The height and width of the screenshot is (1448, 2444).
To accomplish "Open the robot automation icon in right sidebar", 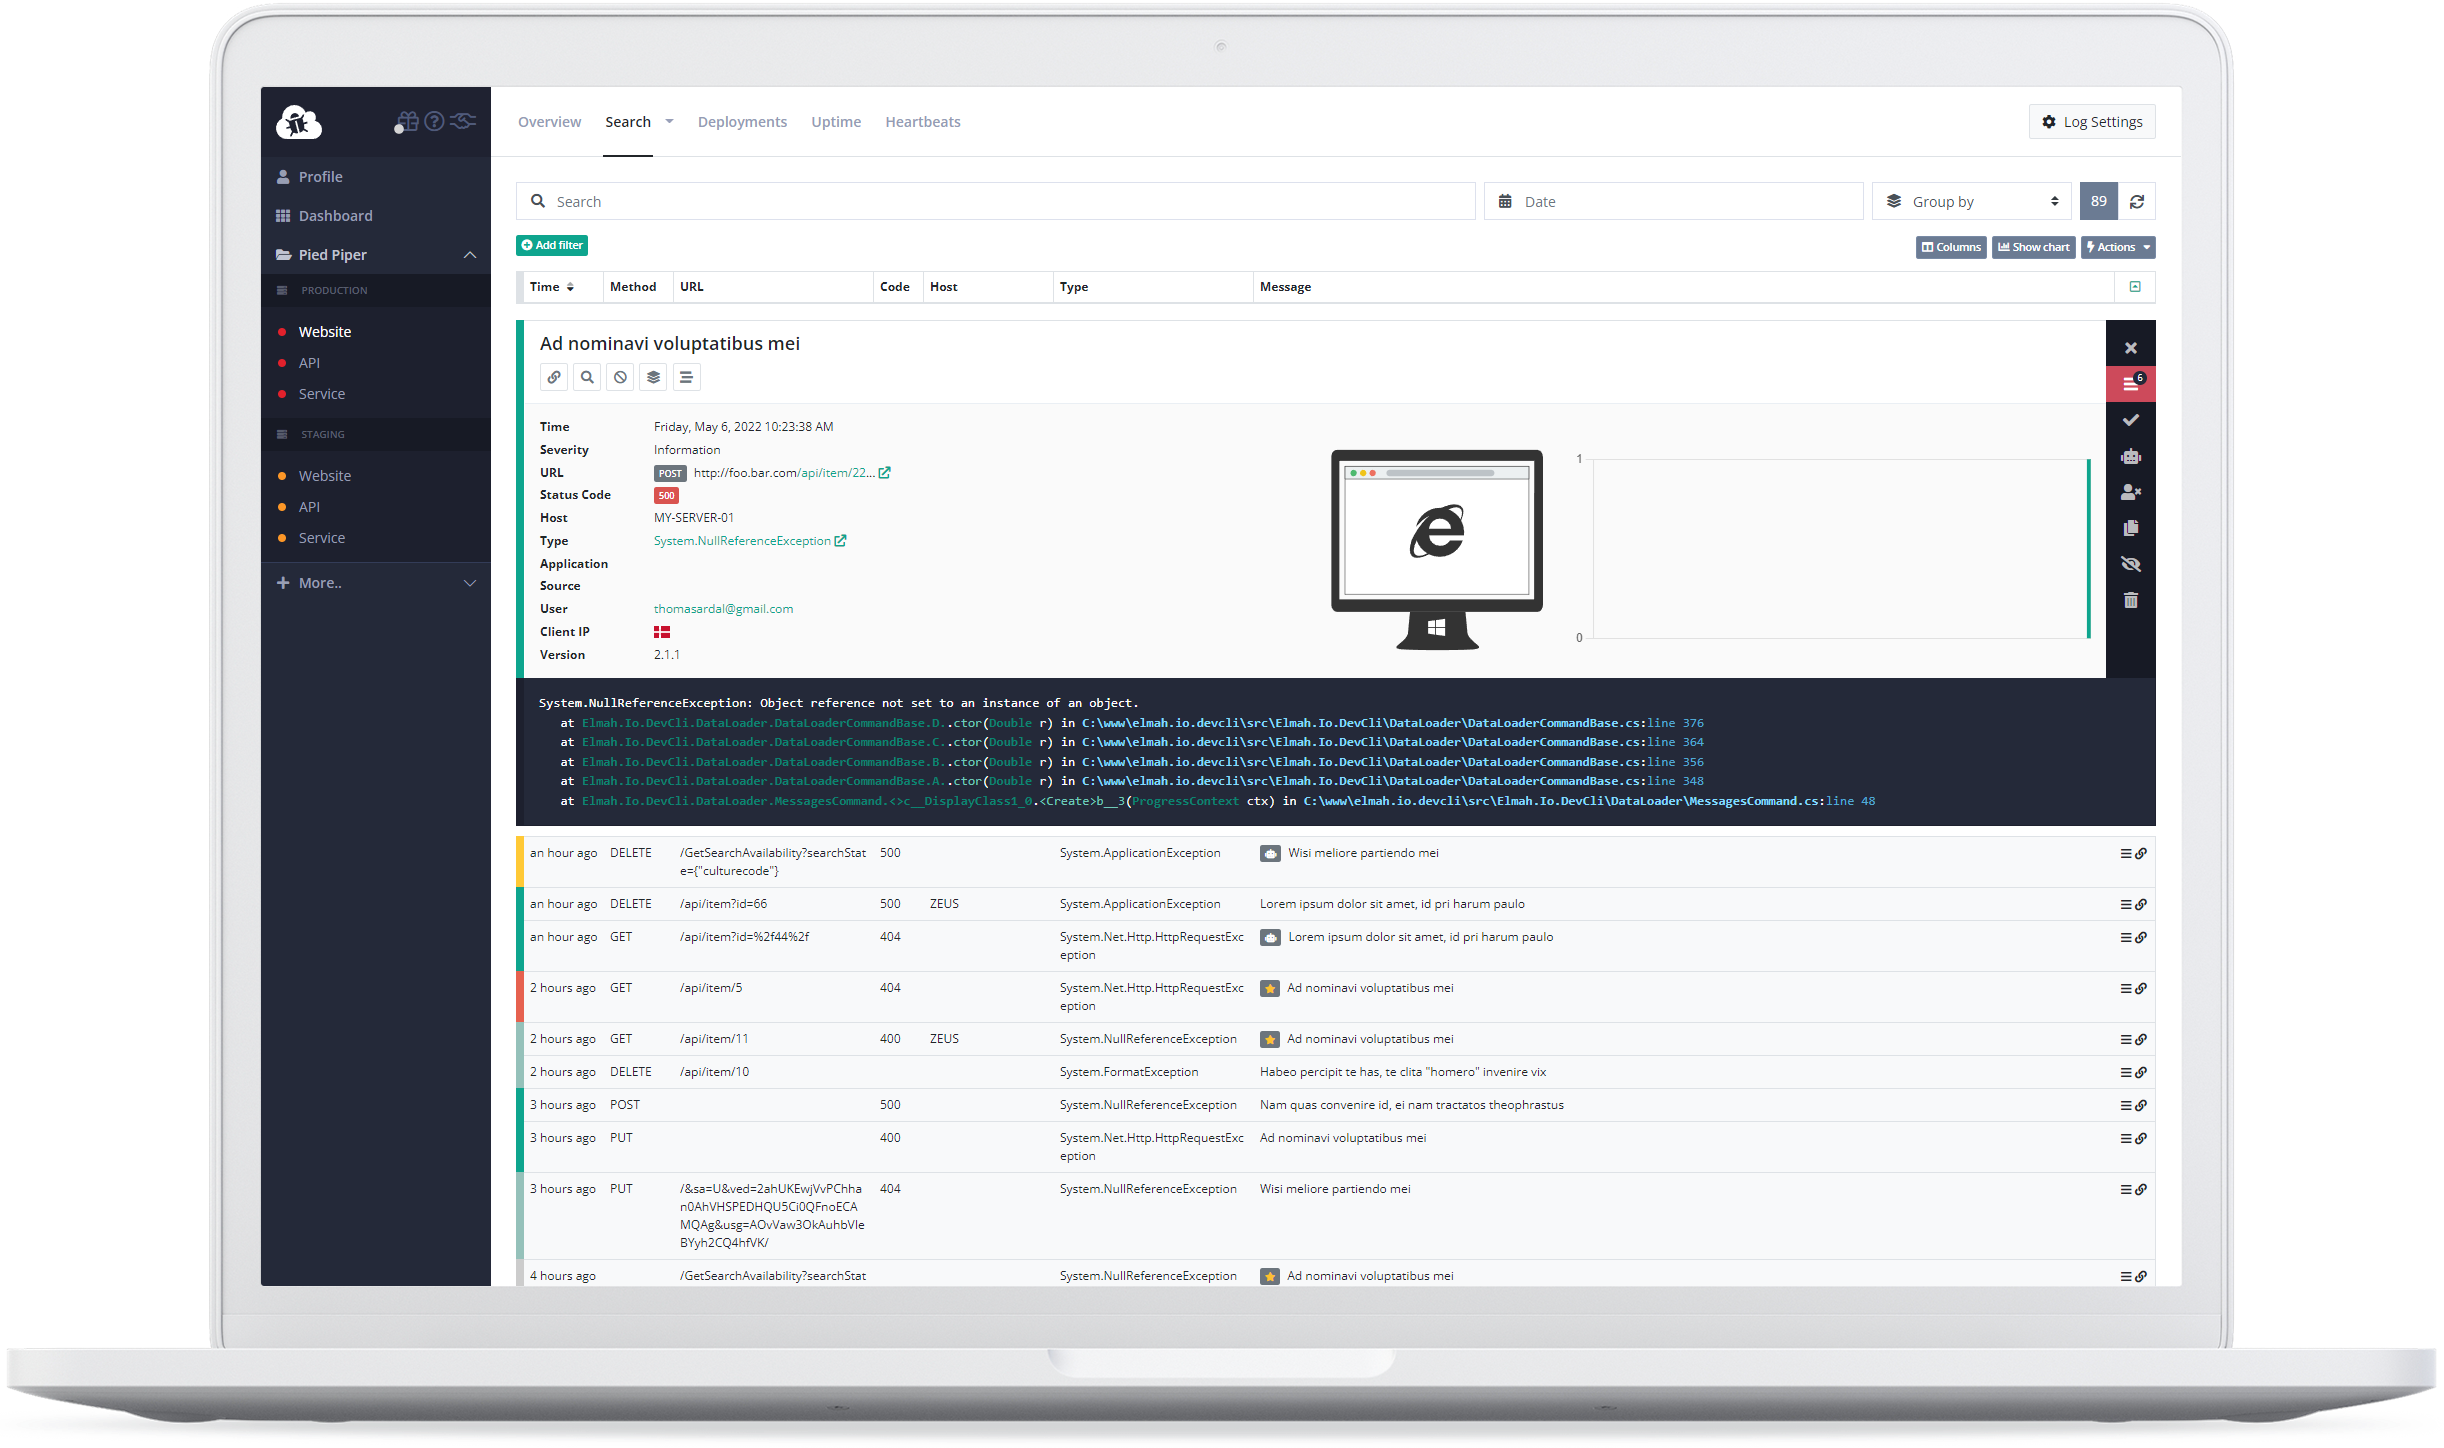I will coord(2131,456).
